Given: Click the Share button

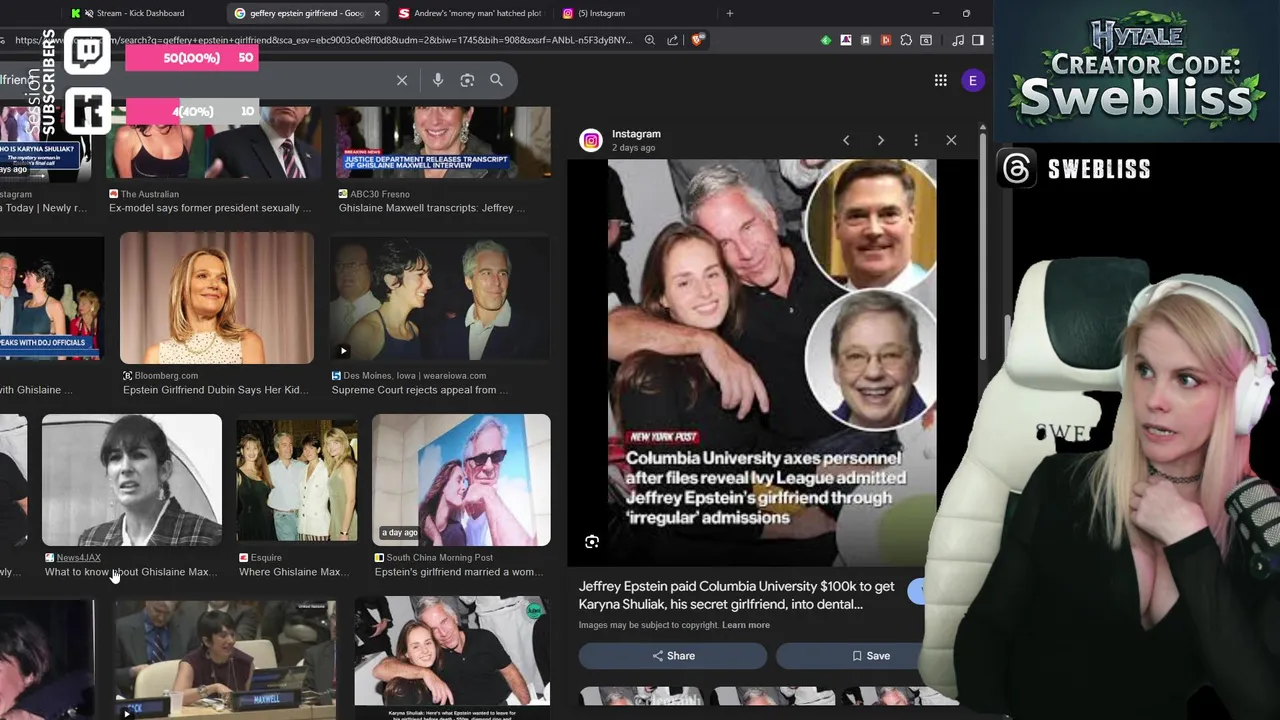Looking at the screenshot, I should coord(673,656).
